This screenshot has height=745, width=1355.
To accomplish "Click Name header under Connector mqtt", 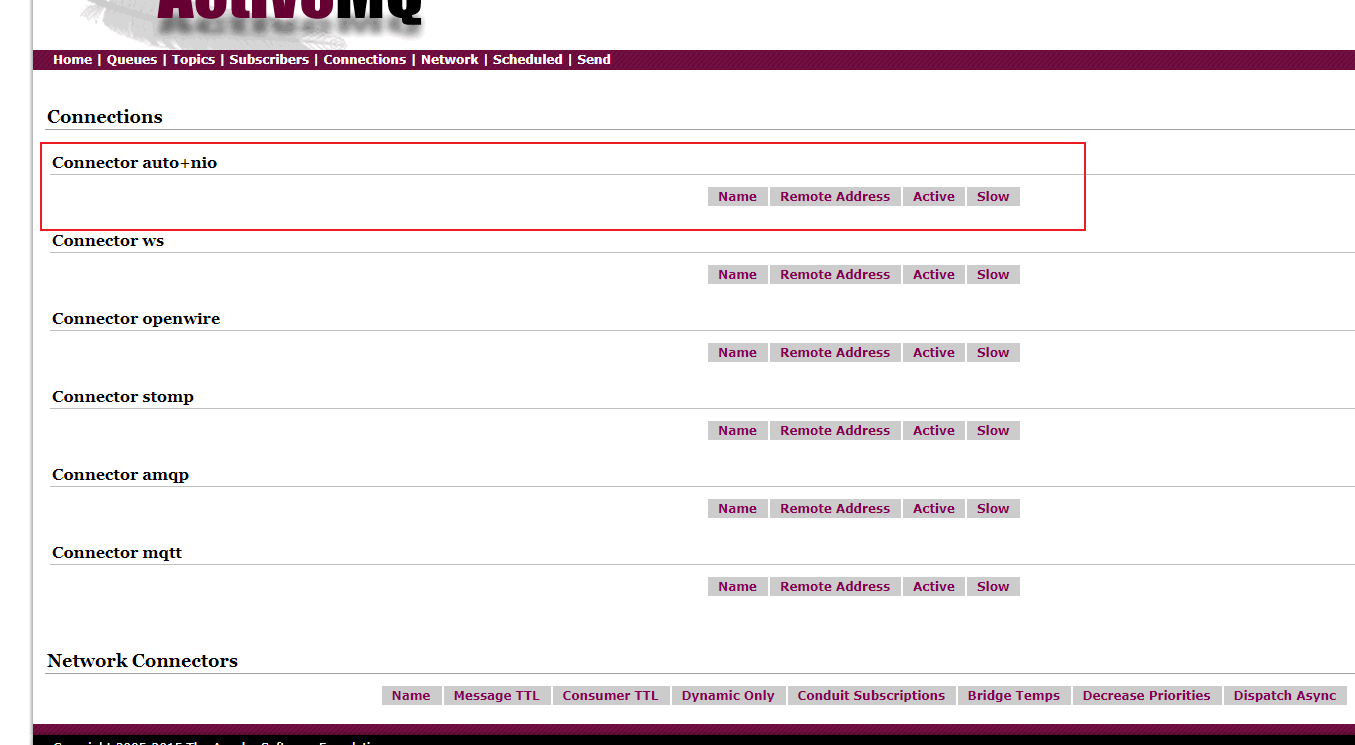I will click(x=737, y=587).
